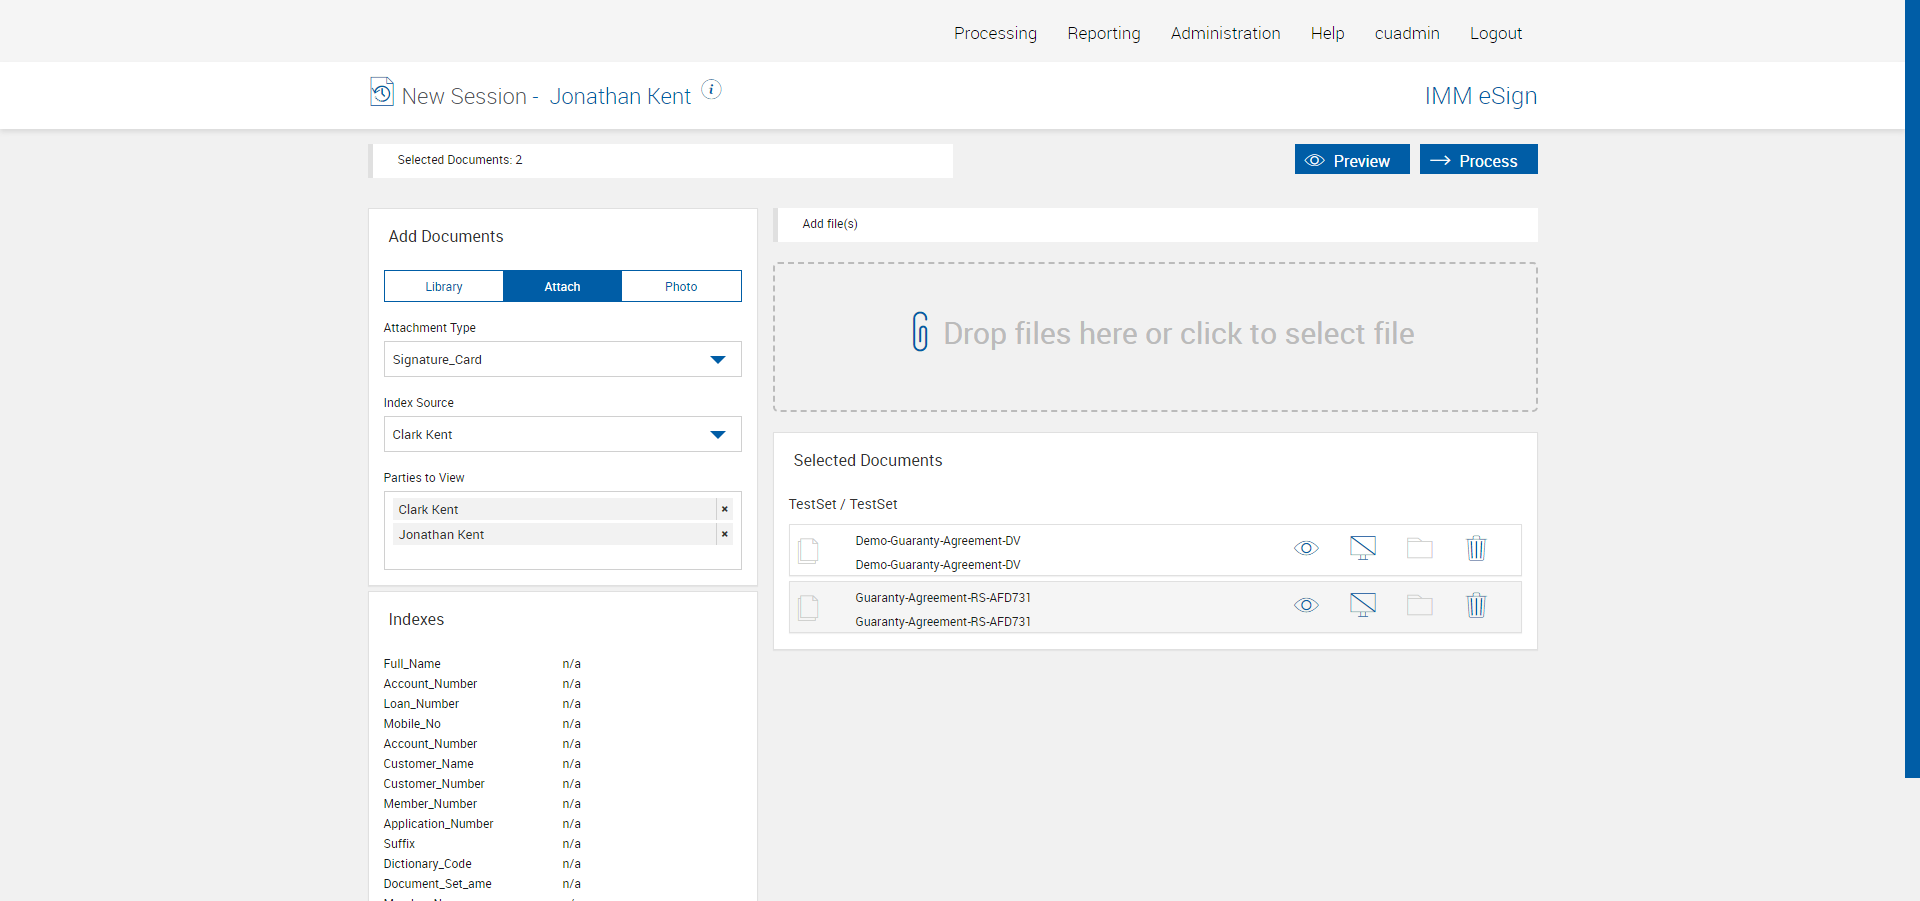The image size is (1920, 901).
Task: Click the monitor icon for Demo-Guaranty-Agreement-DV
Action: coord(1362,548)
